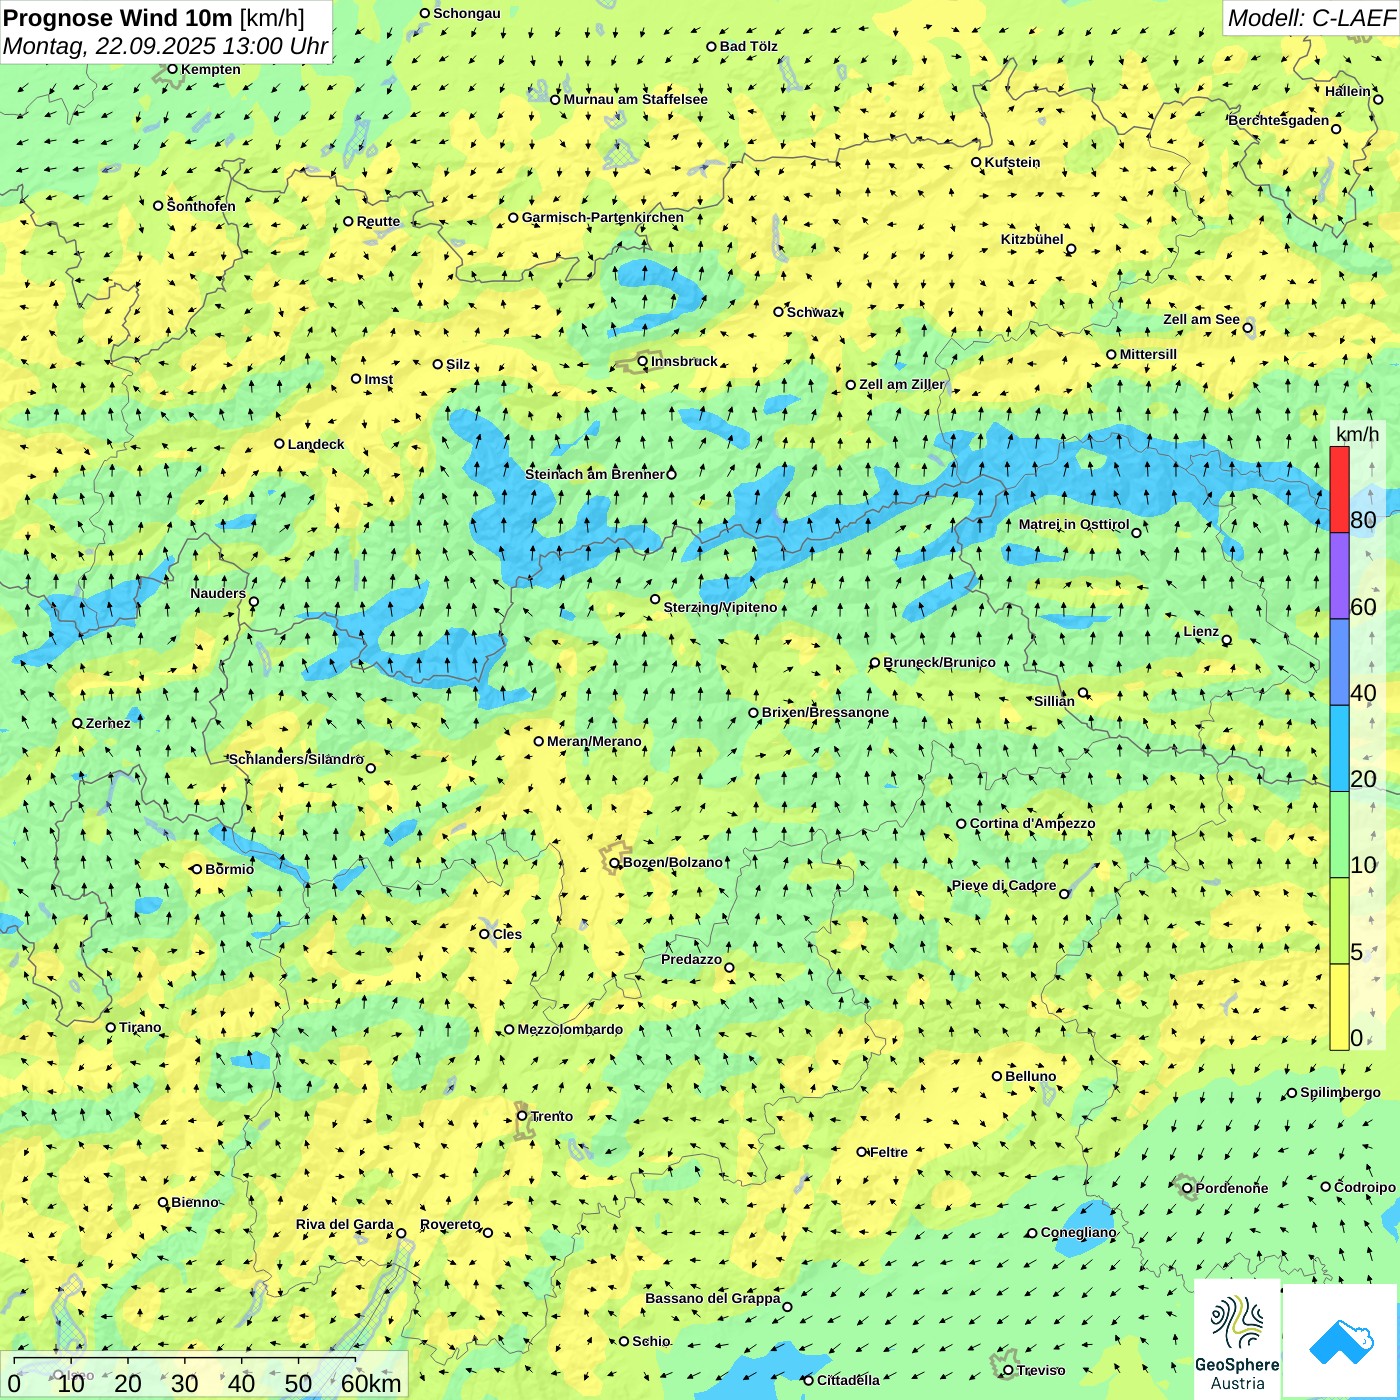Click the 'Berchtesgaden' label
Image resolution: width=1400 pixels, height=1400 pixels.
pos(1279,120)
